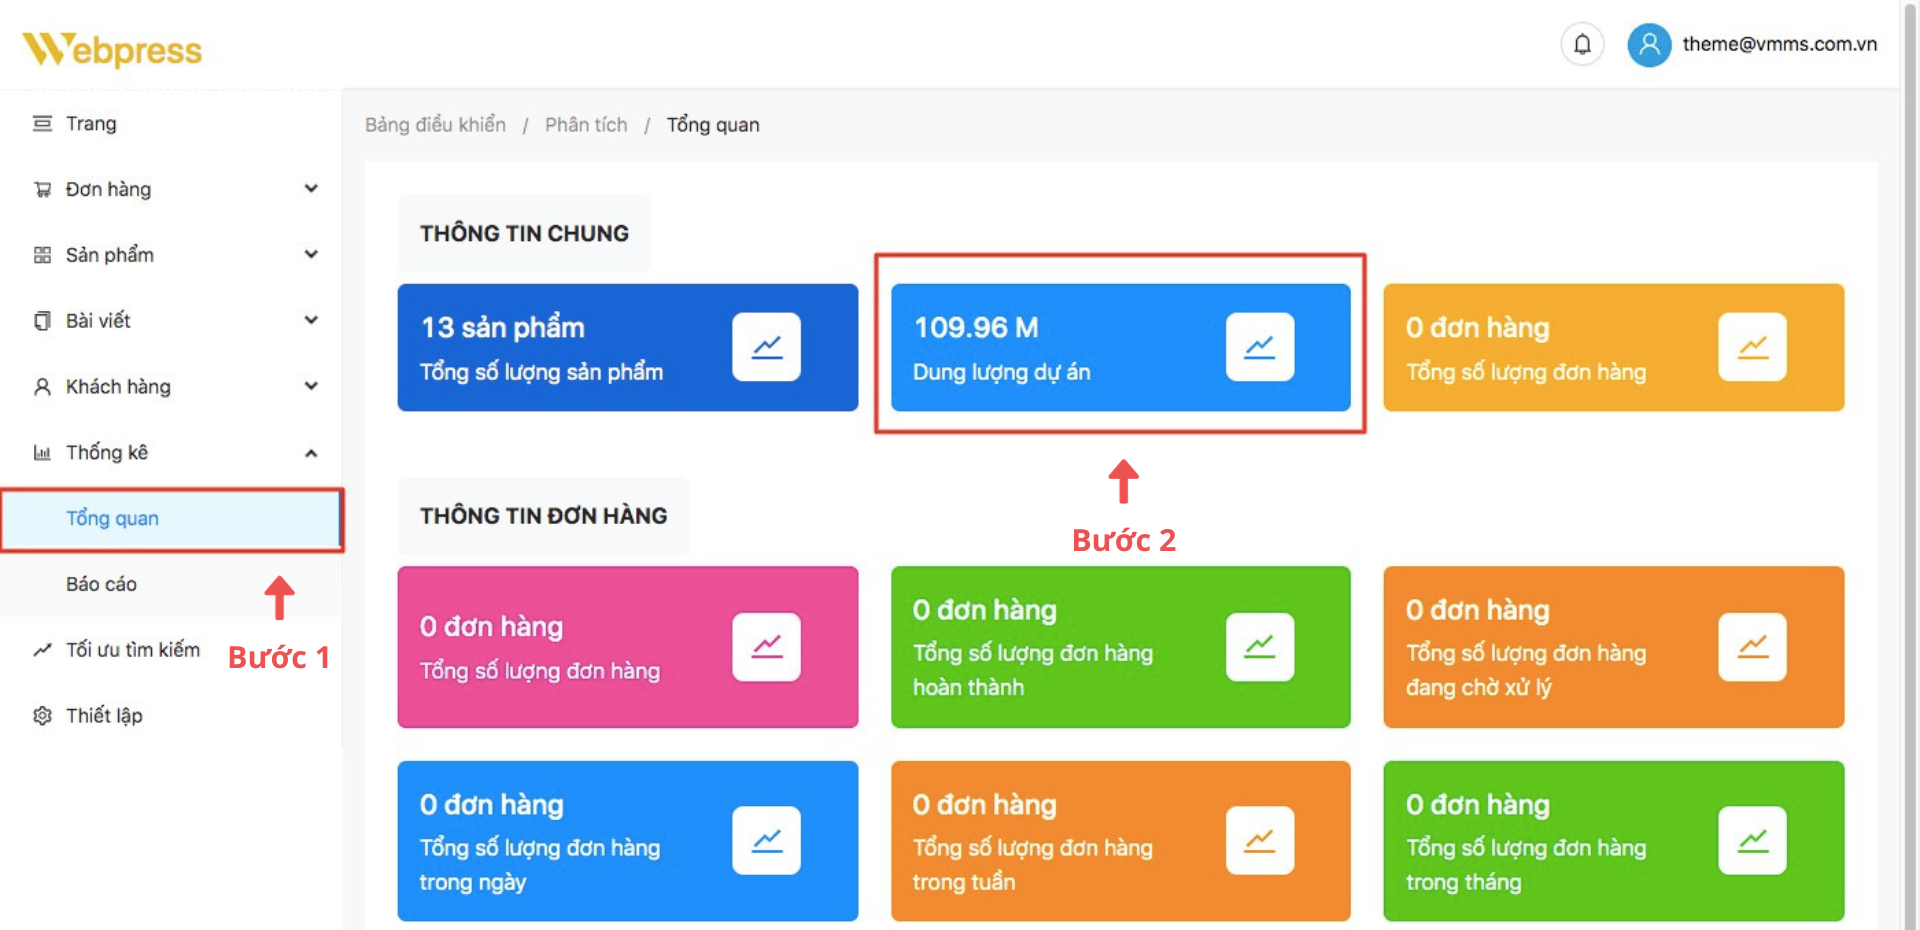Click chart icon on trong ngày orders card

click(x=766, y=841)
